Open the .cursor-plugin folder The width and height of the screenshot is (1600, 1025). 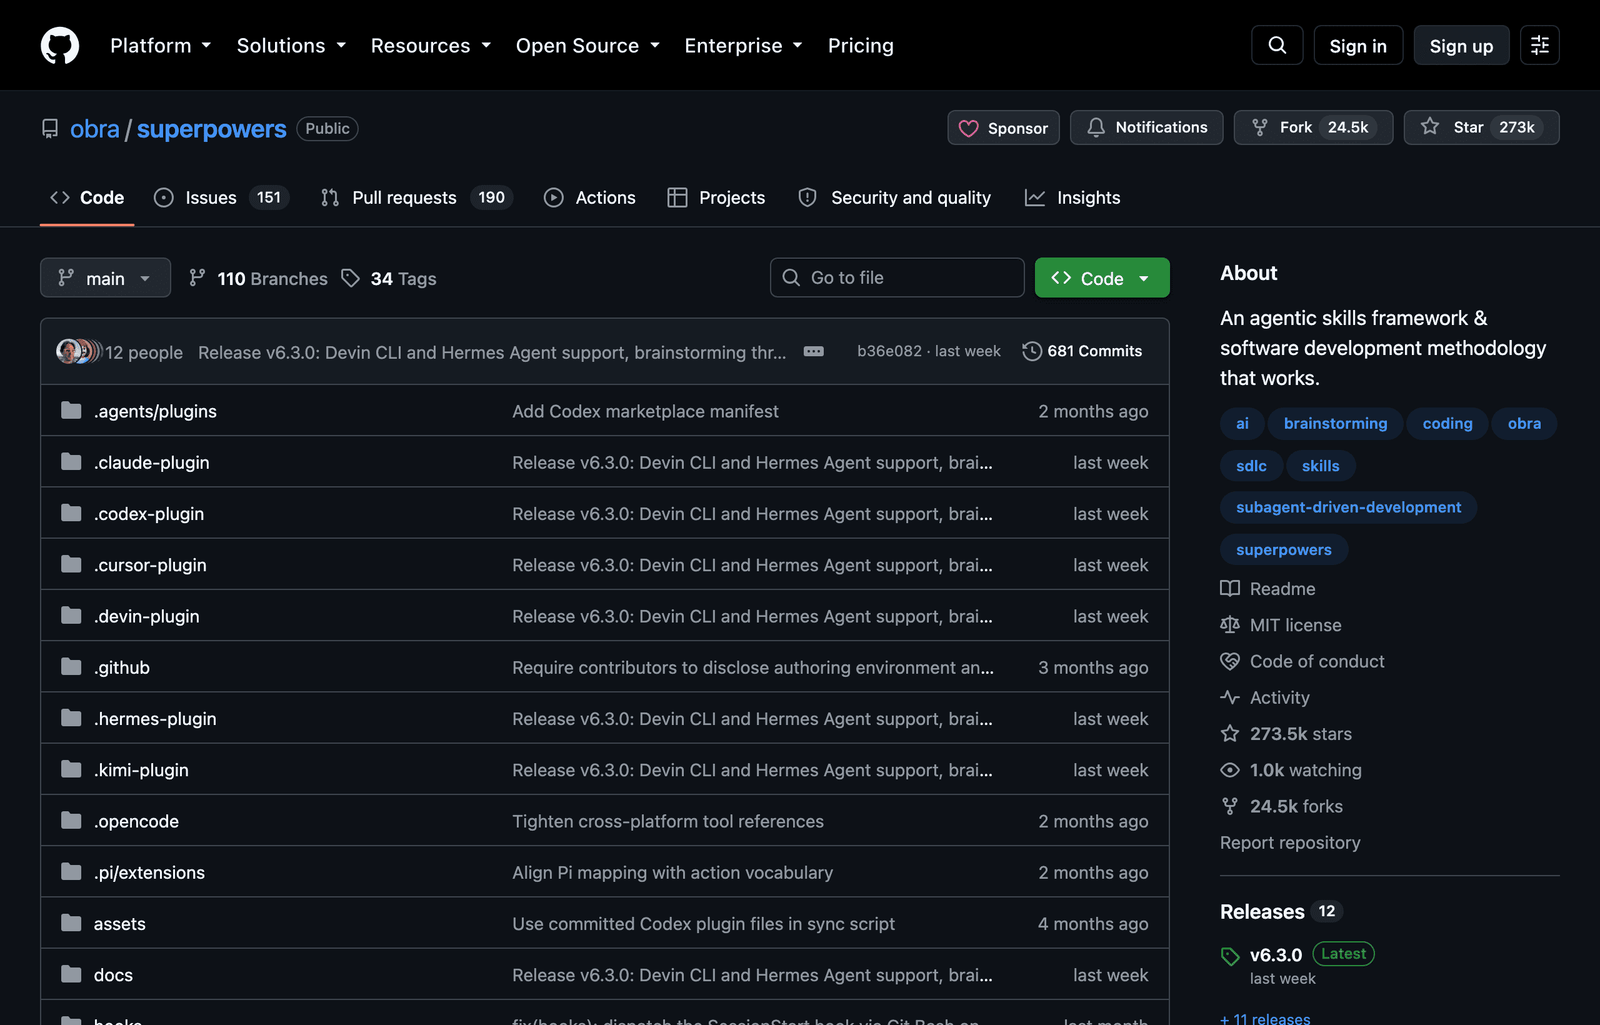pyautogui.click(x=150, y=565)
